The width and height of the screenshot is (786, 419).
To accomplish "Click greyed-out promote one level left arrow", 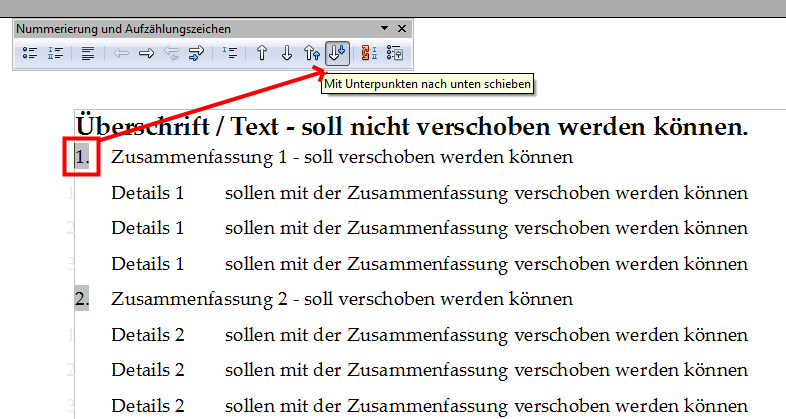I will click(x=121, y=53).
